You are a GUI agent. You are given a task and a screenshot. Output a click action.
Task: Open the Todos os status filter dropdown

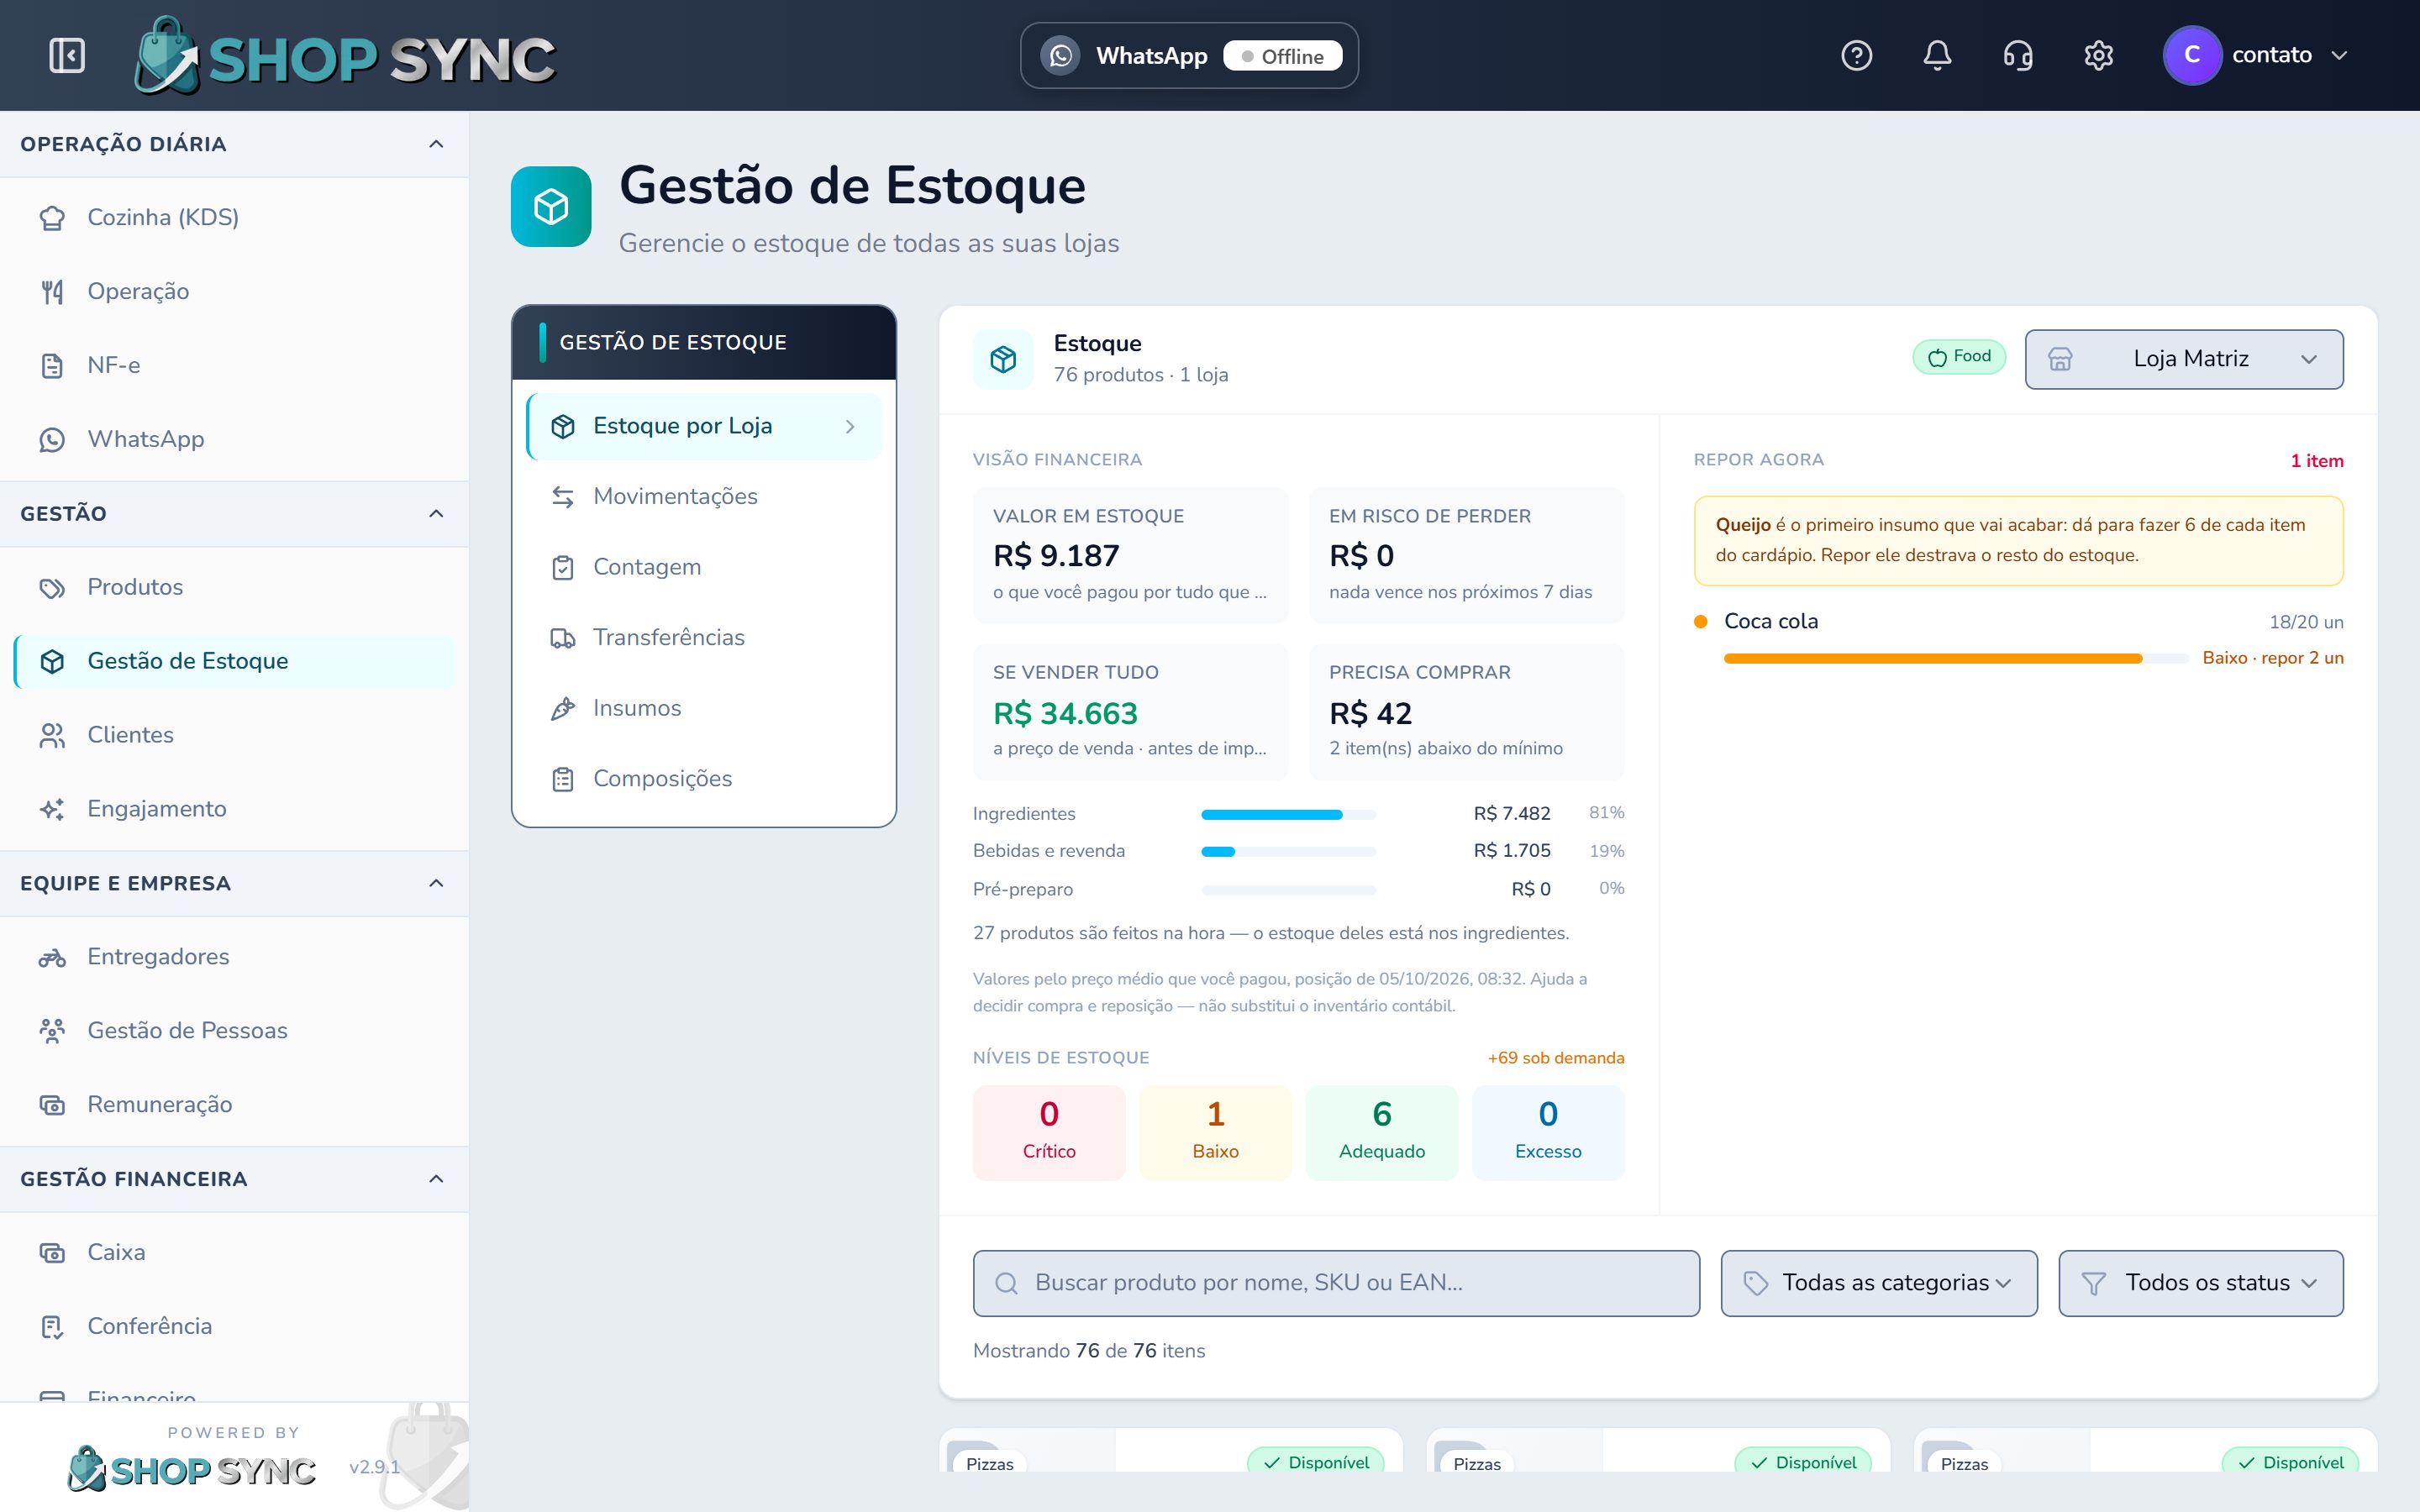pyautogui.click(x=2200, y=1283)
